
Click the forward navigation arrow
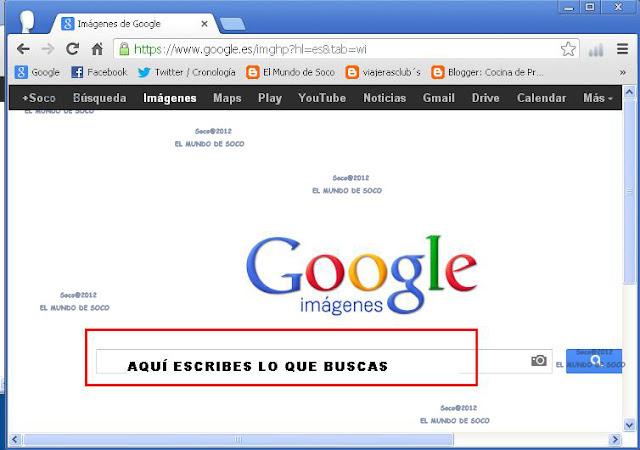point(48,49)
